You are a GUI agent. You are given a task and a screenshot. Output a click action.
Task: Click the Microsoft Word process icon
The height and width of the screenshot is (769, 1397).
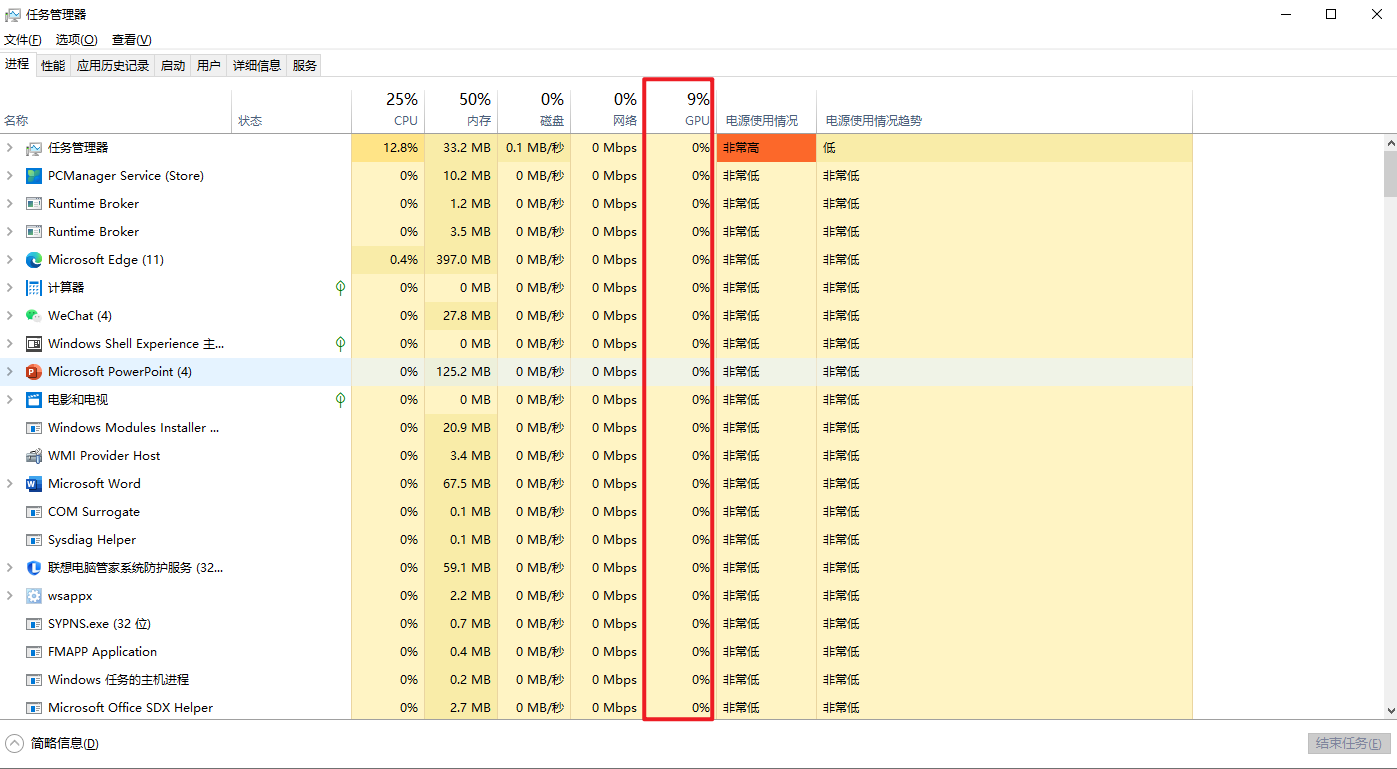(x=34, y=484)
